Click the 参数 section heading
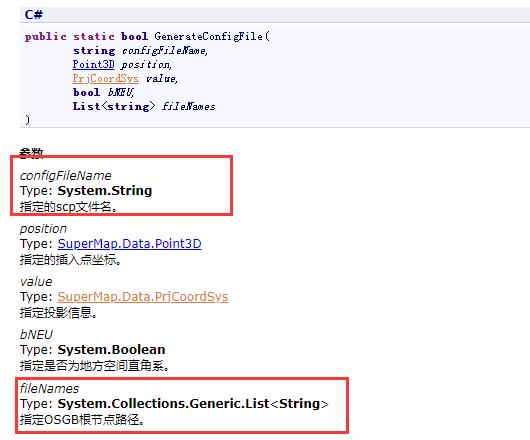Screen dimensions: 530x440 [x=31, y=153]
